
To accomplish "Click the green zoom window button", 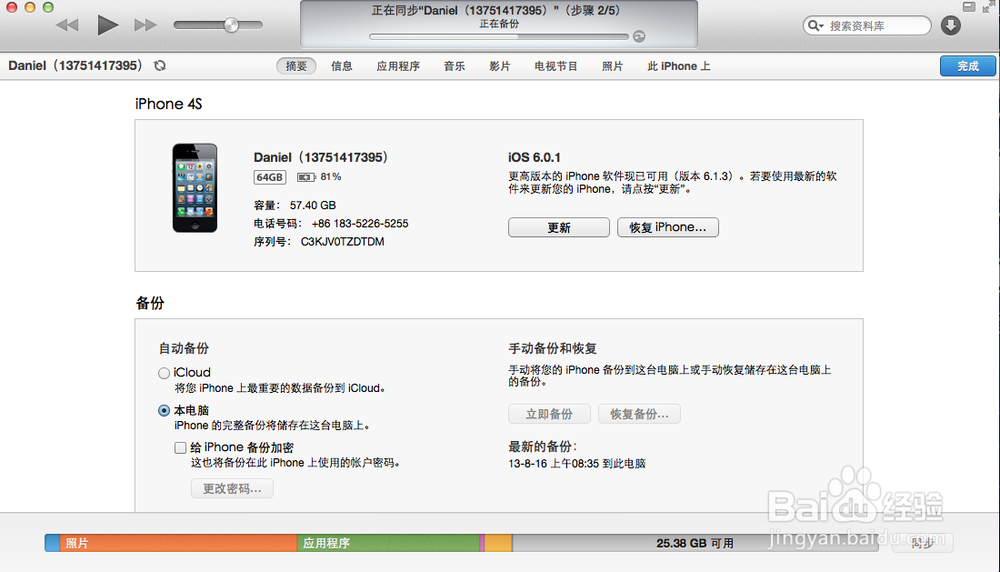I will point(48,7).
